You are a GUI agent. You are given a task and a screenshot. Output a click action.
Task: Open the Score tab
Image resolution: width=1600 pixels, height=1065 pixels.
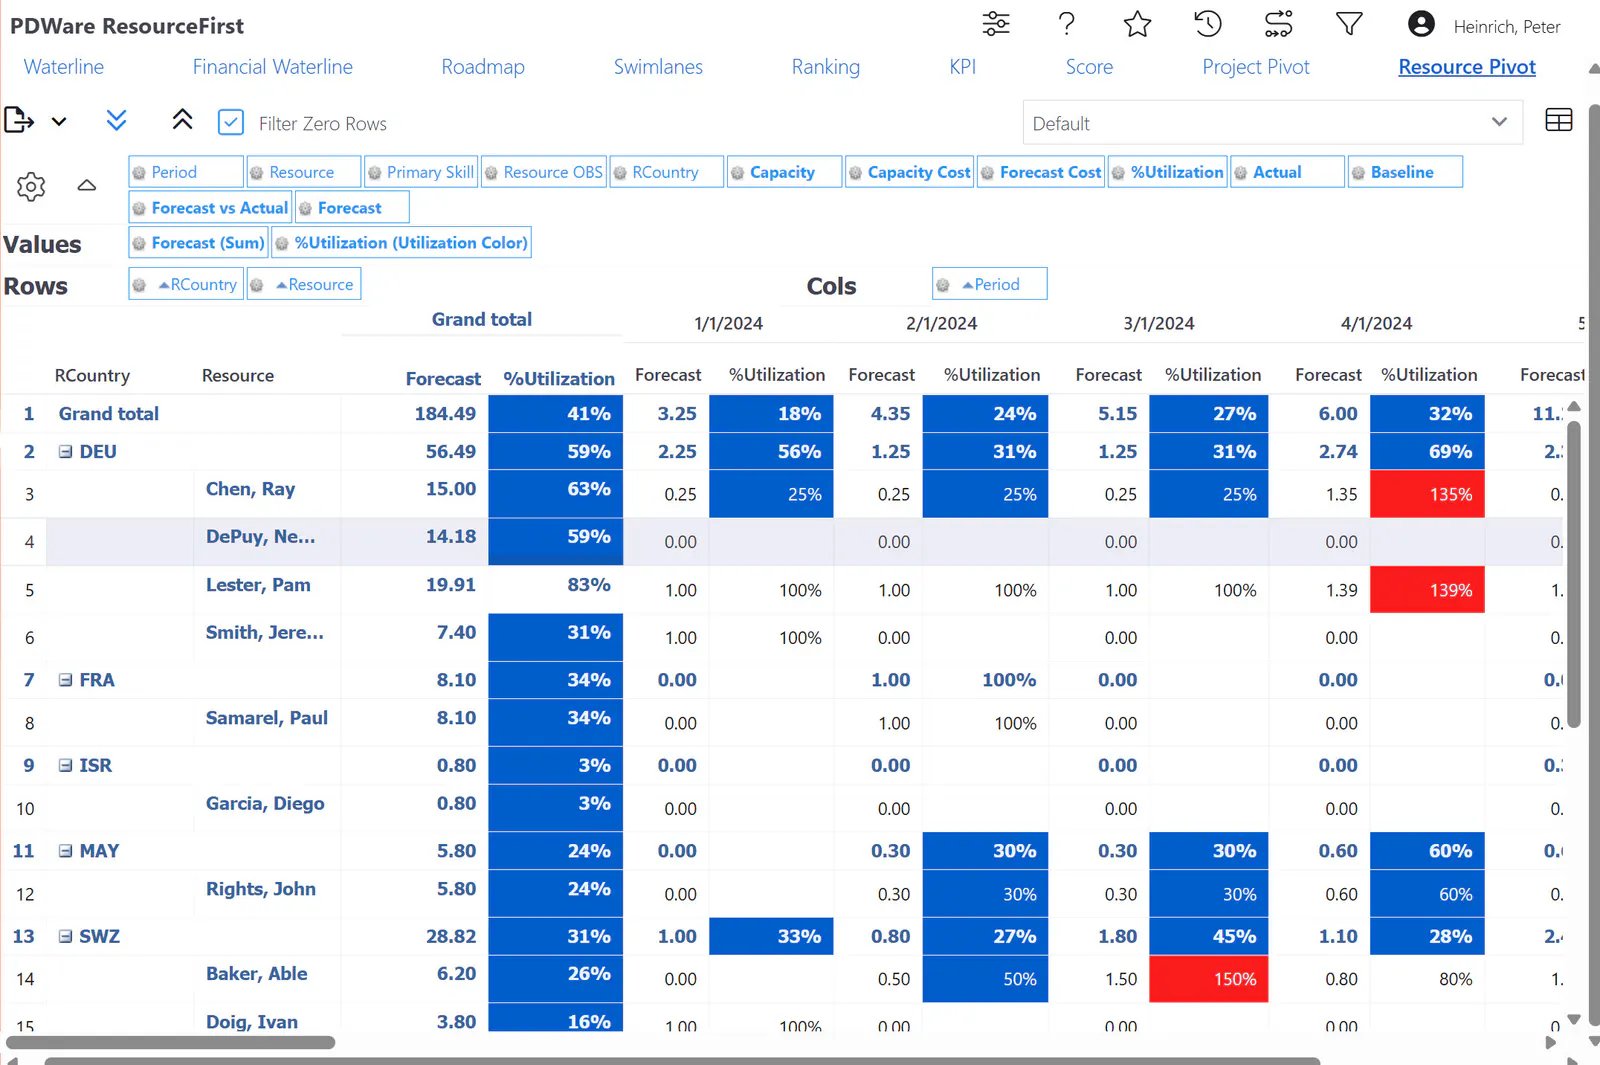point(1089,67)
